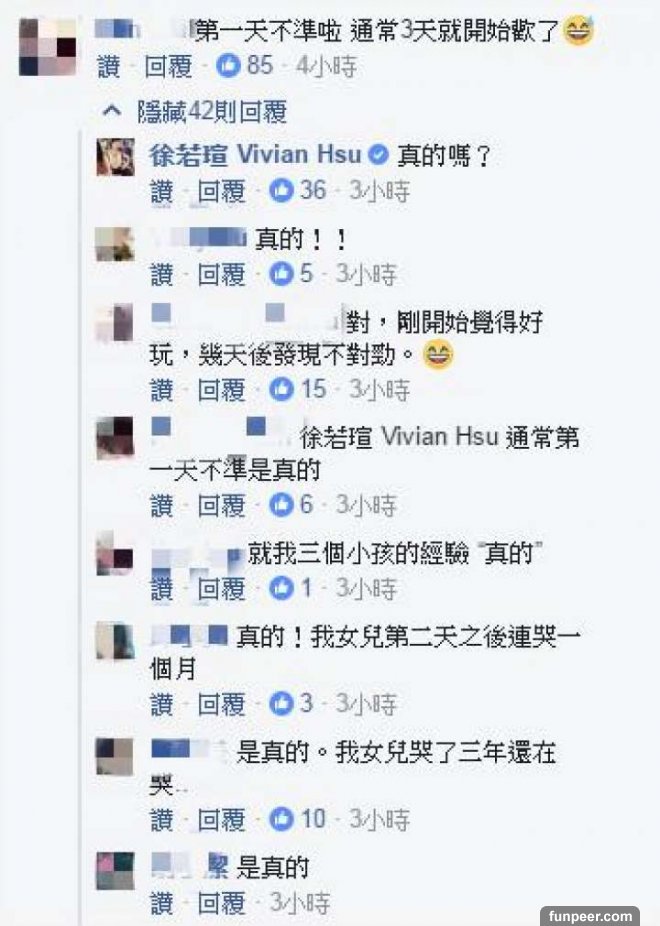Click 回覆 under the top 第一天不準啦 comment
The image size is (660, 926).
click(x=168, y=66)
